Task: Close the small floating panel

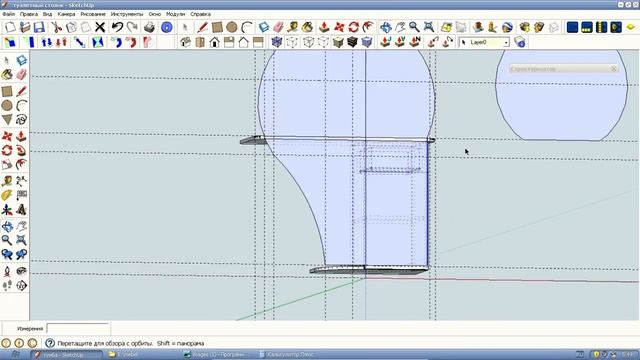Action: point(613,69)
